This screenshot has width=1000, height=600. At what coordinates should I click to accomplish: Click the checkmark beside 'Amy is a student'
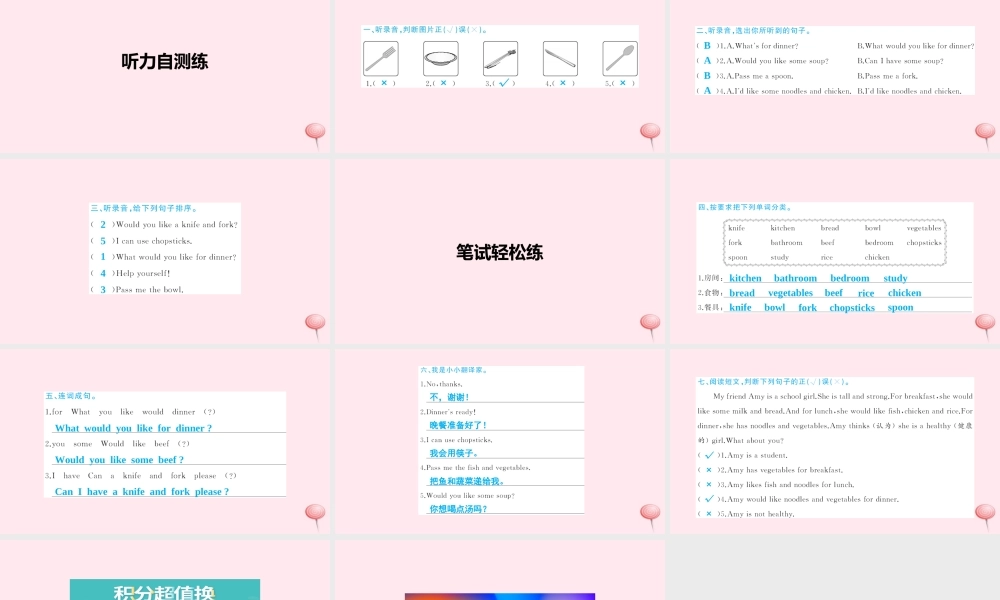[x=709, y=455]
